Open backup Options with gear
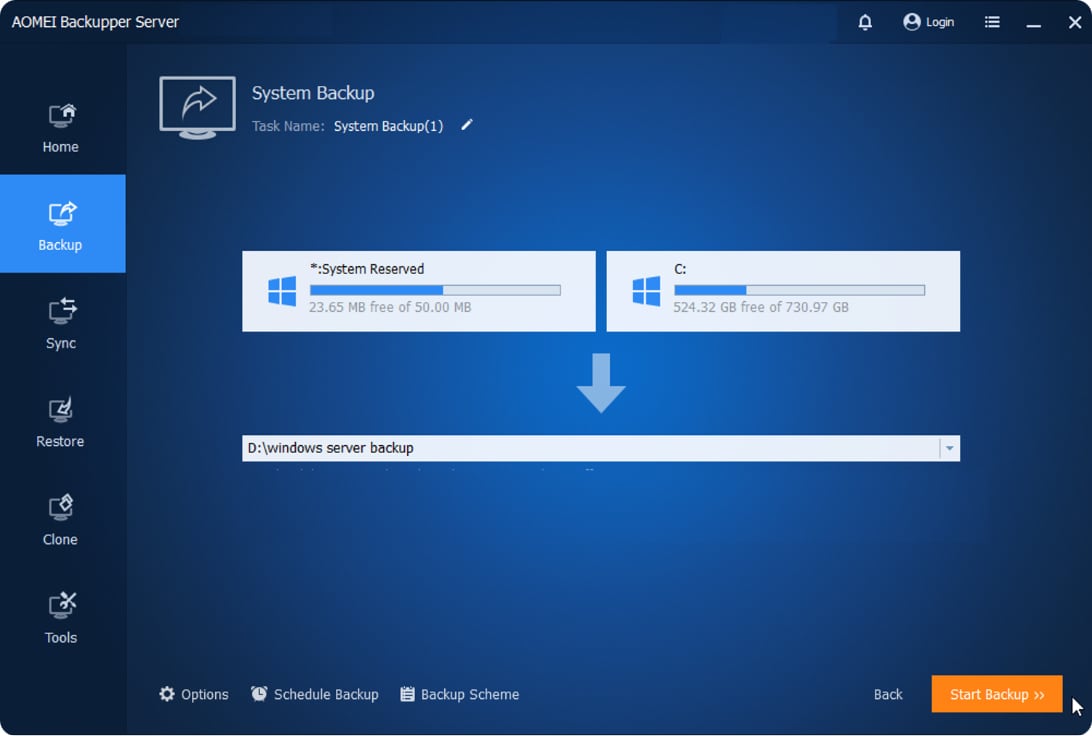1092x736 pixels. click(x=194, y=694)
